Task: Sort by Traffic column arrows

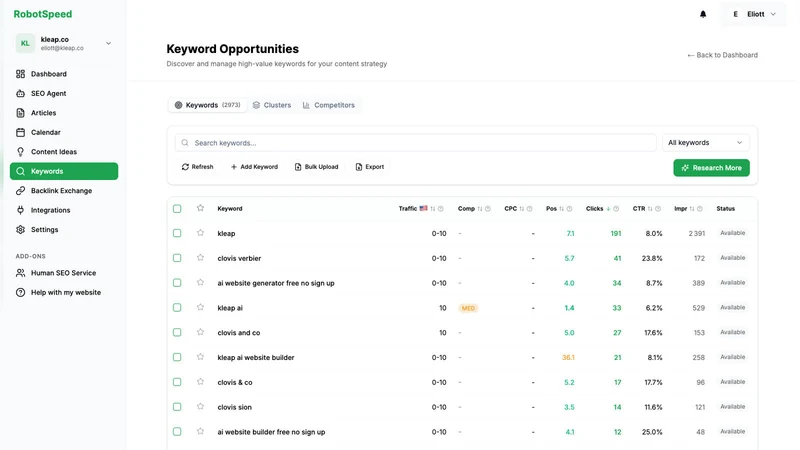Action: click(433, 209)
